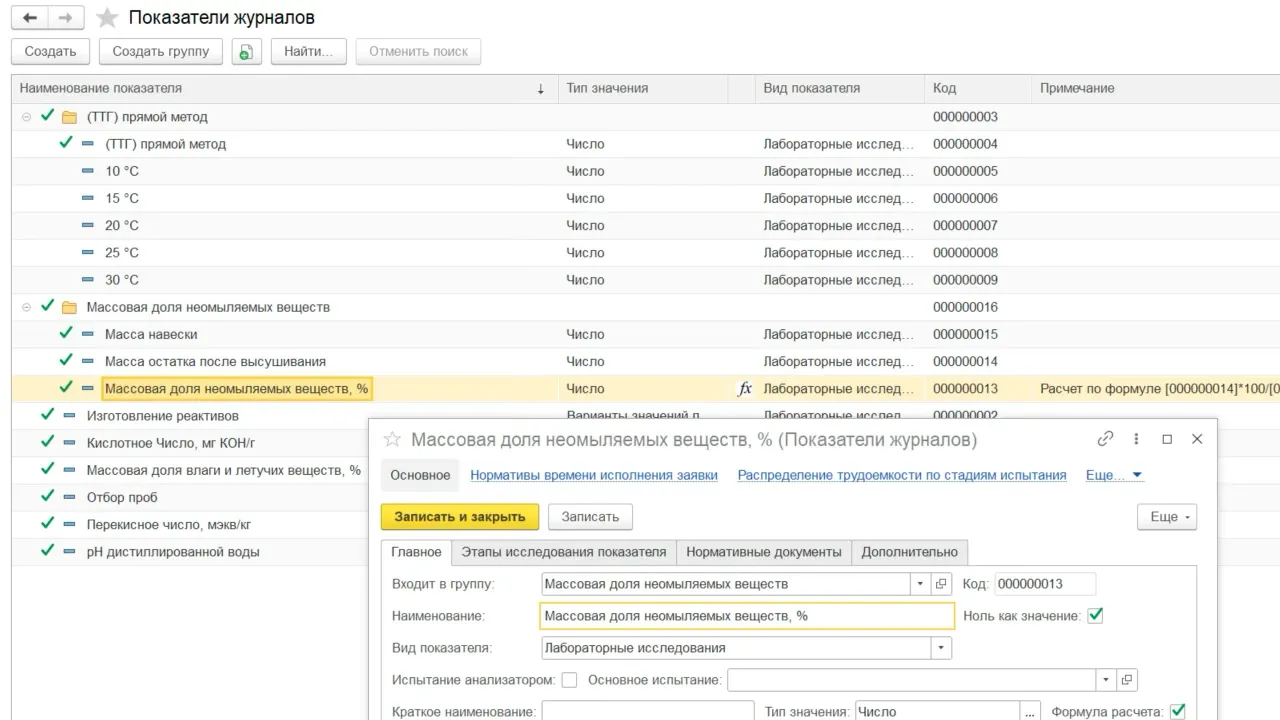Viewport: 1280px width, 720px height.
Task: Click the Краткое наименование input field
Action: click(x=647, y=712)
